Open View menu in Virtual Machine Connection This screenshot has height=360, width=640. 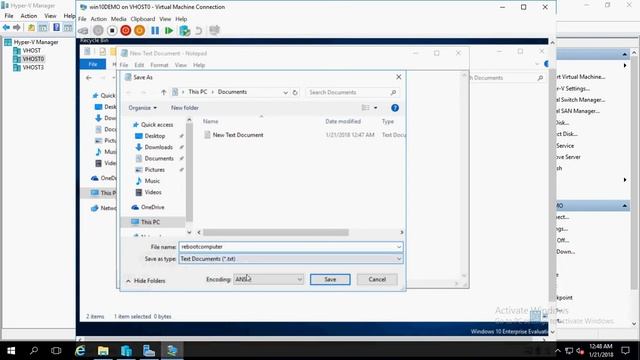tap(165, 19)
